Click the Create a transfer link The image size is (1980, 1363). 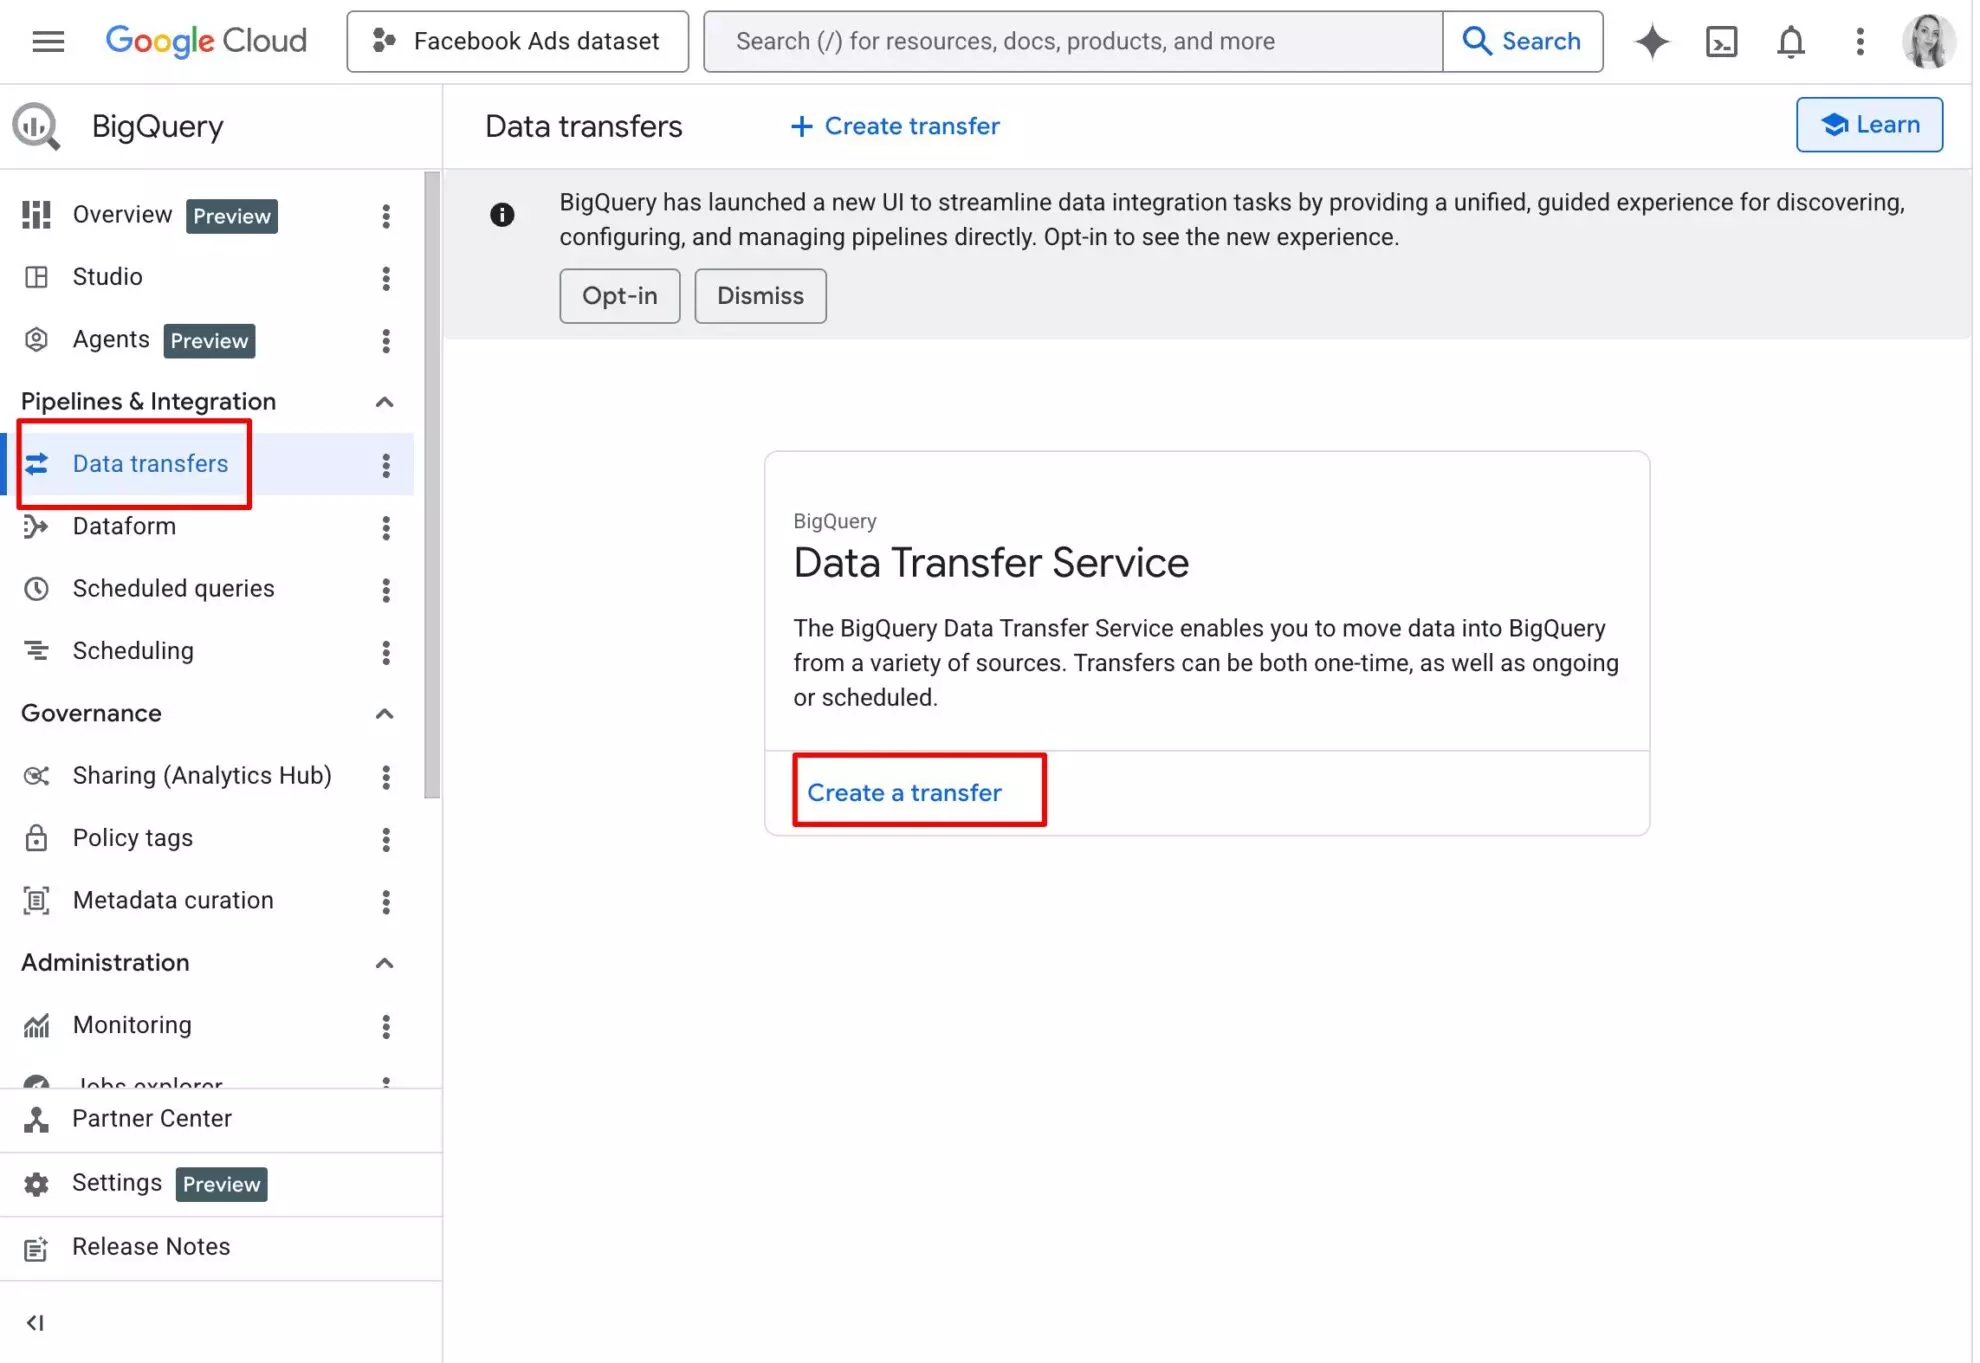click(904, 793)
